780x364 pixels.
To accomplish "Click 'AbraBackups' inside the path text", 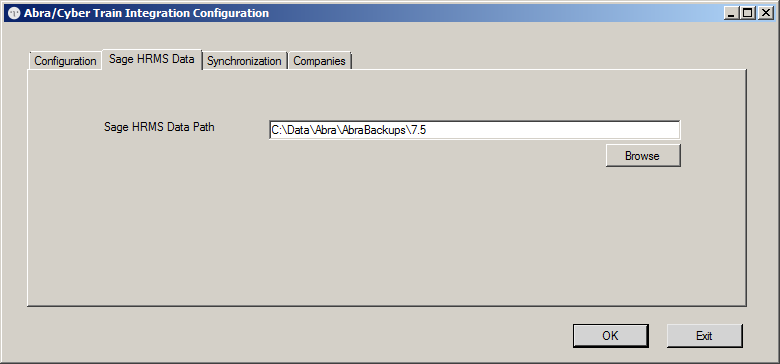I will point(373,131).
